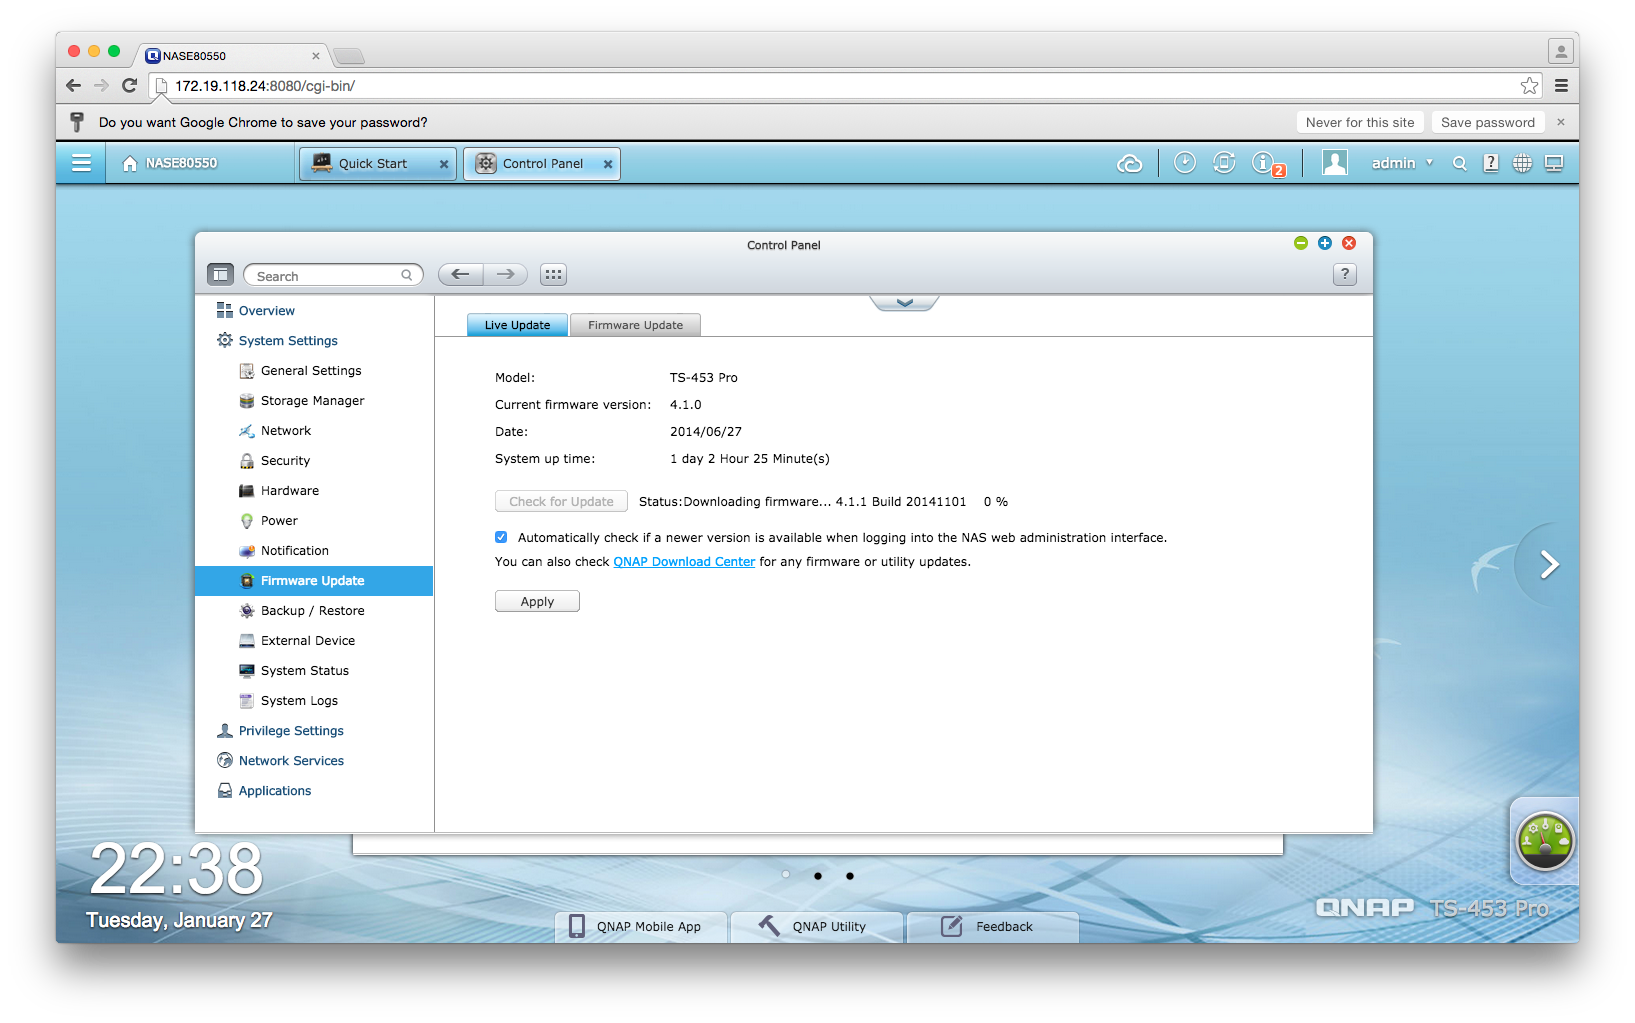Open the Feedback shortcut
Screen dimensions: 1635x1023
993,926
